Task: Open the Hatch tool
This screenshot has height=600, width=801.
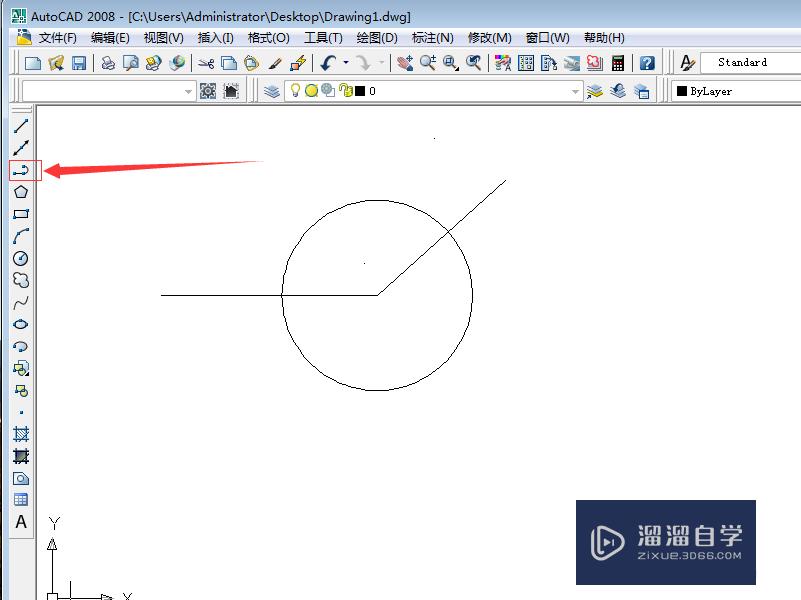Action: click(x=22, y=435)
